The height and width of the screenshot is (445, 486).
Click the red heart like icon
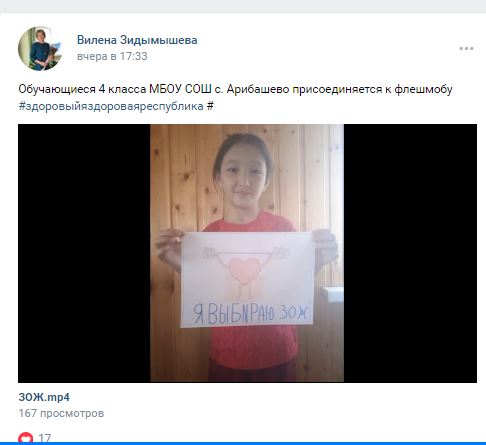click(x=26, y=438)
